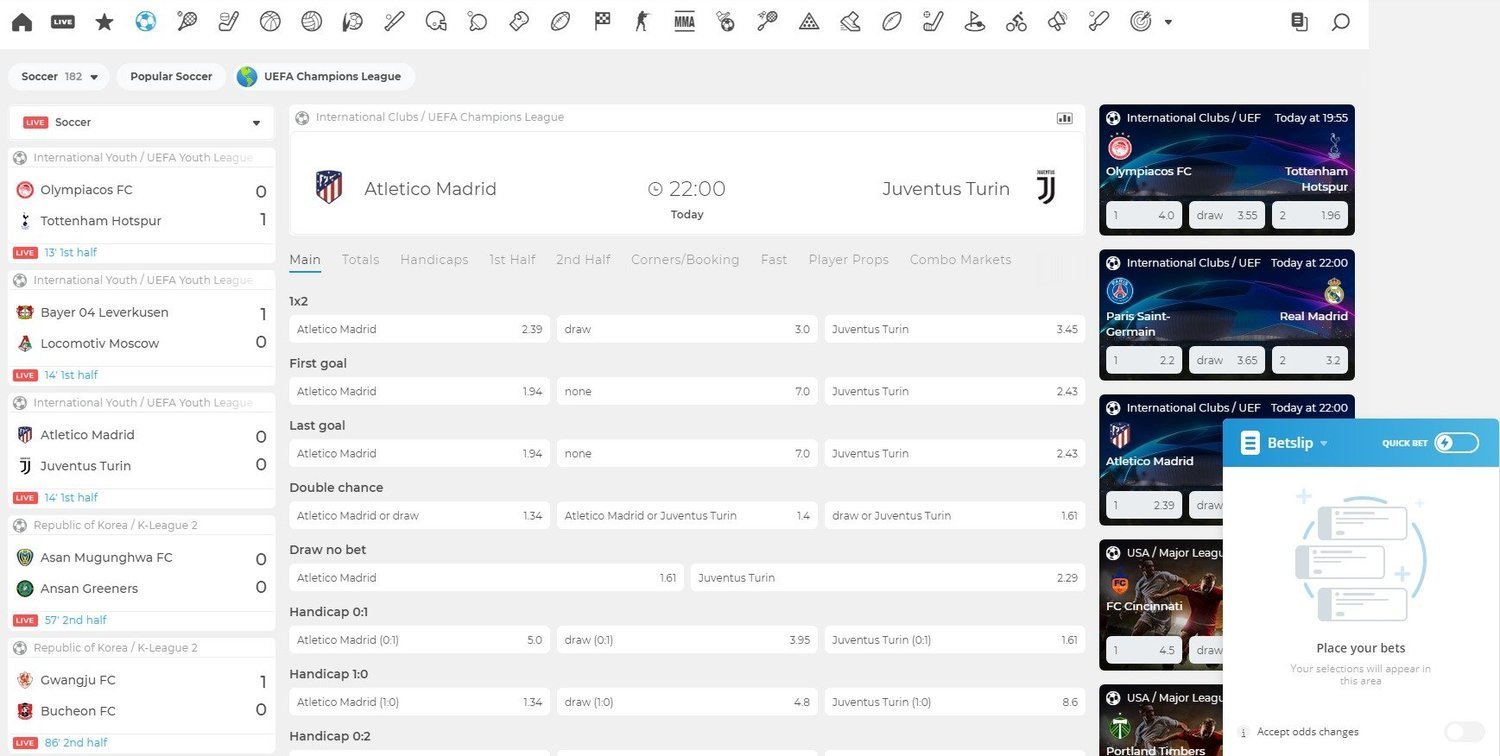Select the Golf flag icon
Image resolution: width=1500 pixels, height=756 pixels.
975,21
